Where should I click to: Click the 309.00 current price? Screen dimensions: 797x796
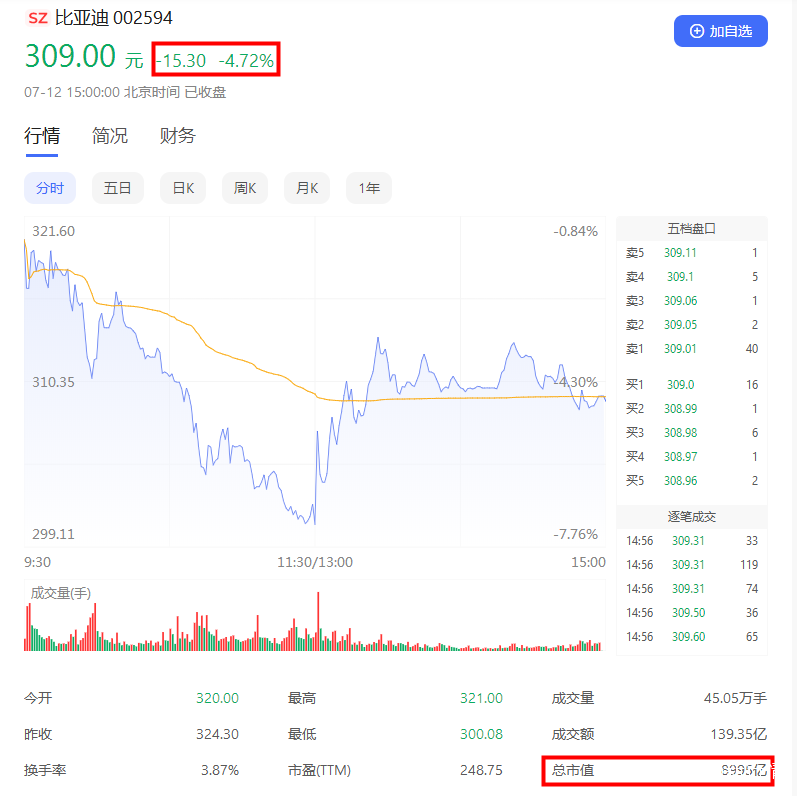click(70, 56)
